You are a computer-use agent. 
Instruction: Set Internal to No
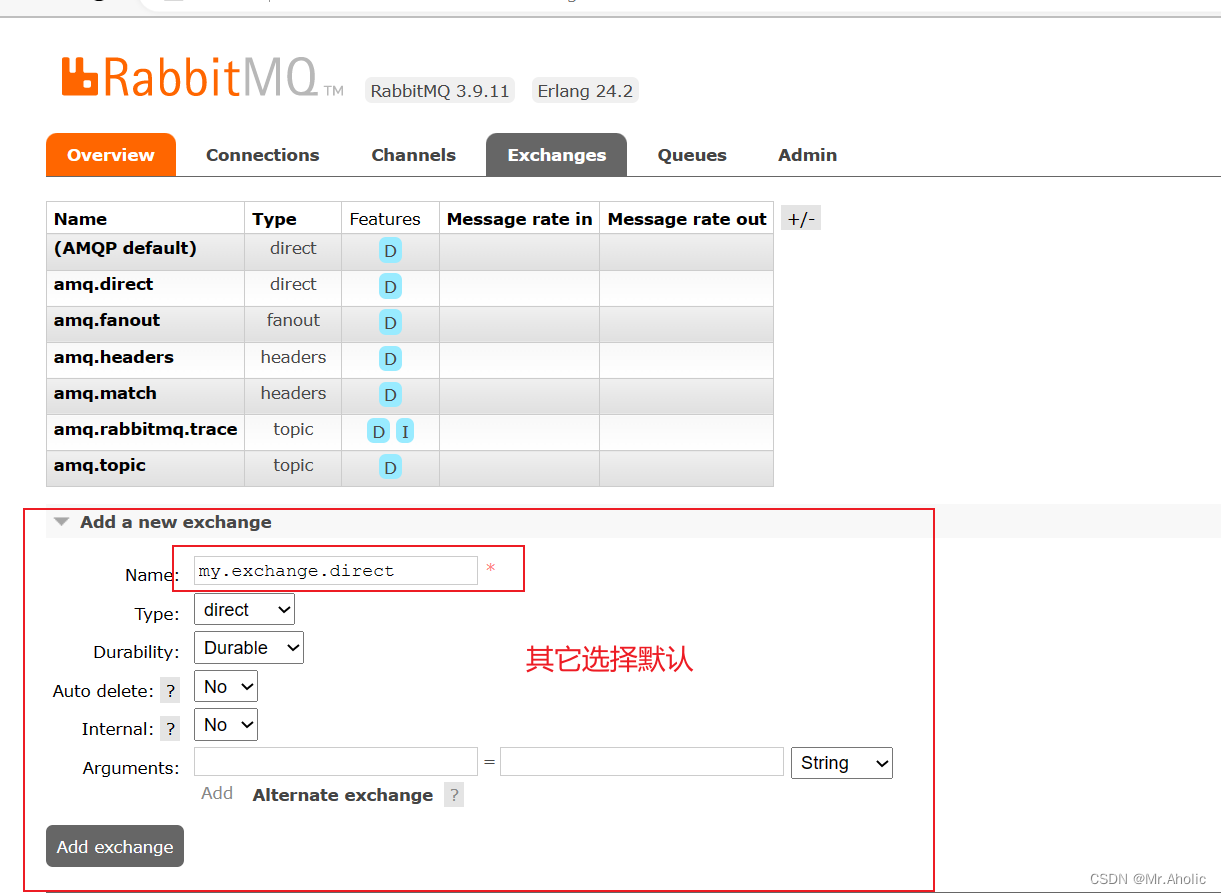click(225, 724)
